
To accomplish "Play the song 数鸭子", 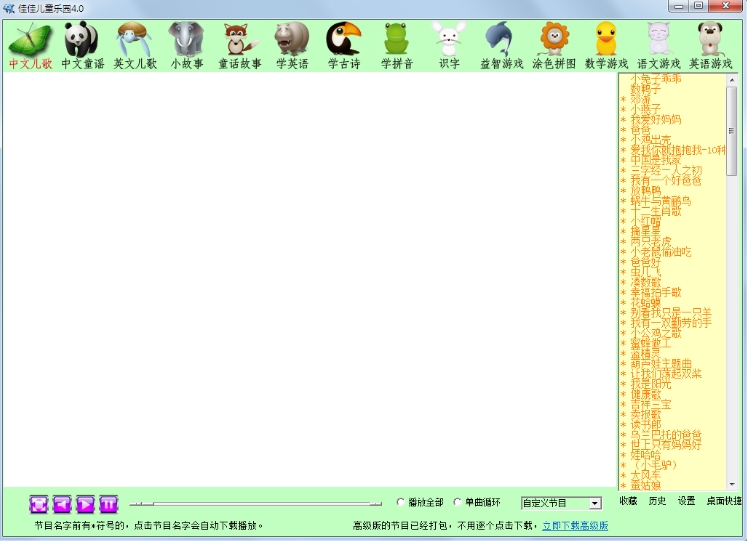I will click(x=646, y=89).
